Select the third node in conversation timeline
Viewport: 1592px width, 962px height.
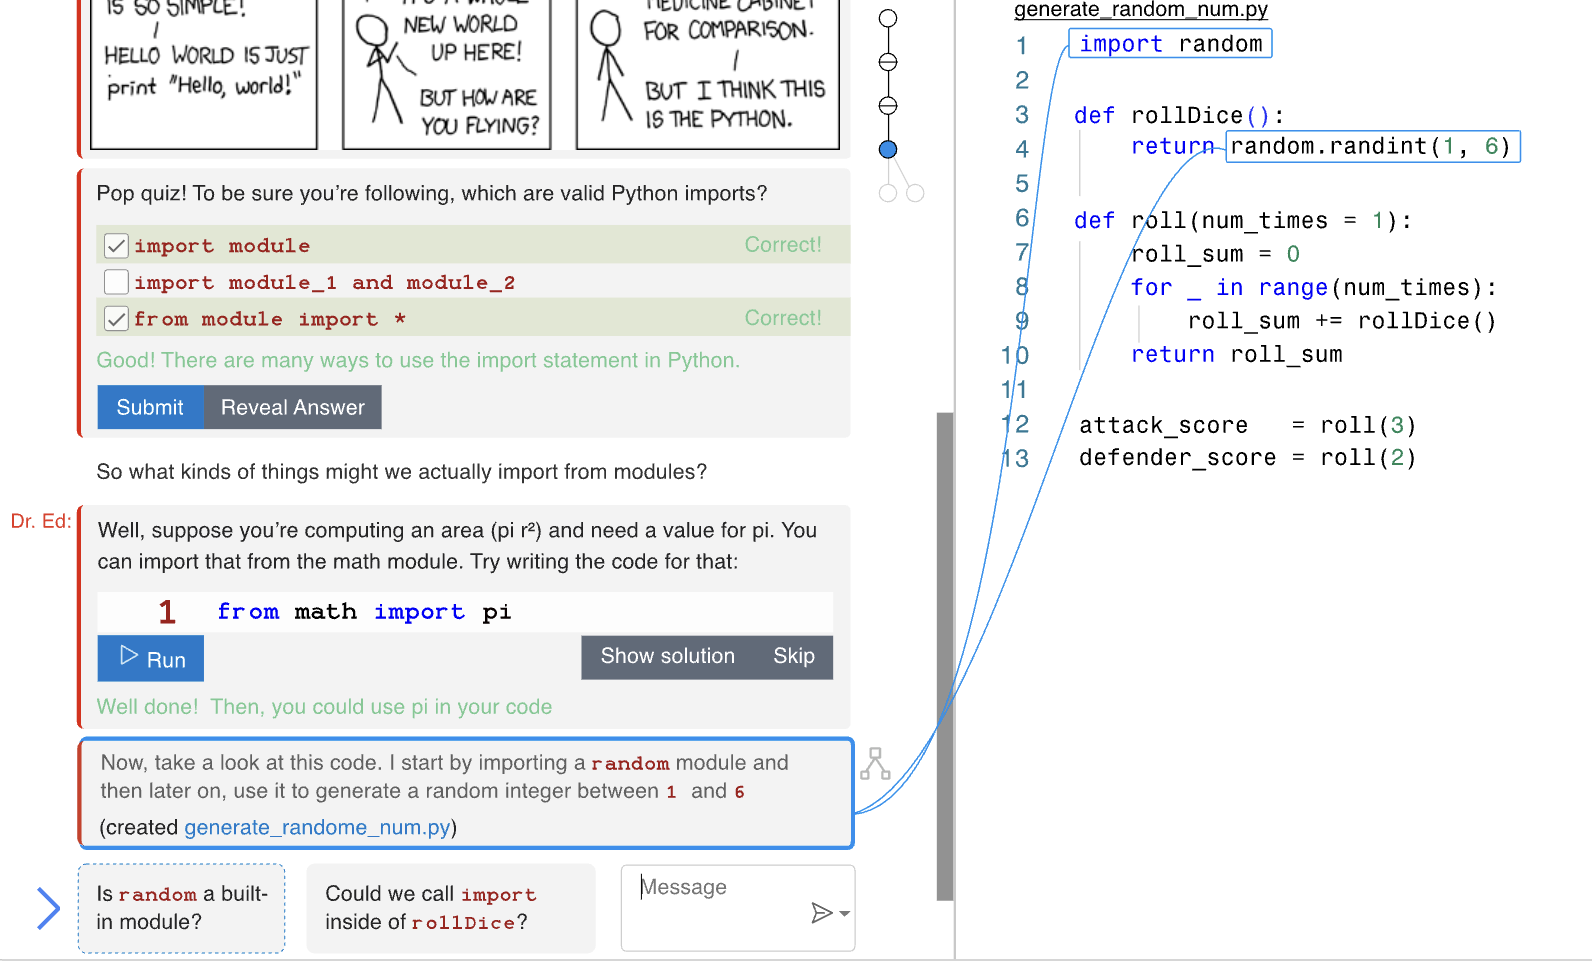888,105
